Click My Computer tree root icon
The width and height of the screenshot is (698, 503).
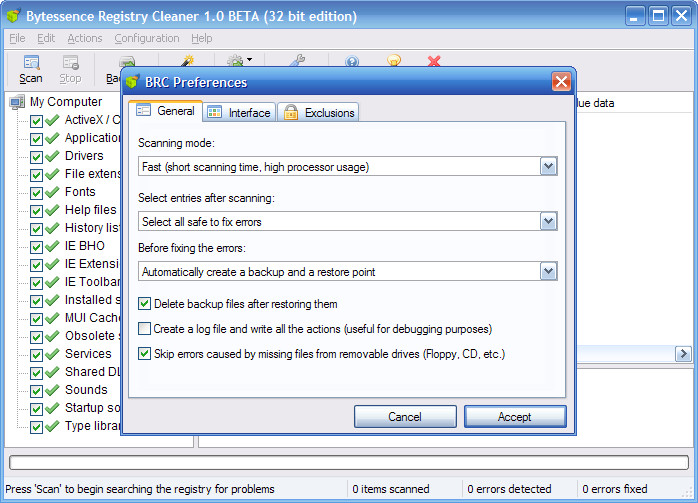pyautogui.click(x=17, y=102)
